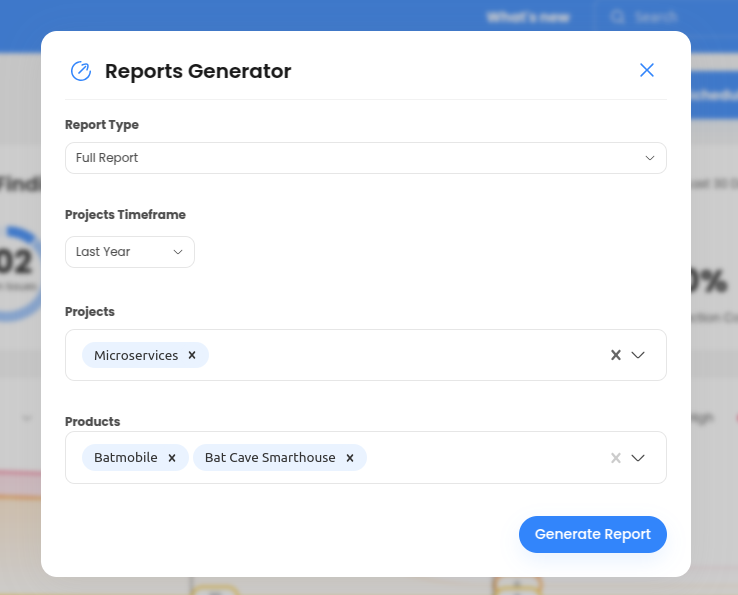The image size is (738, 595).
Task: Click the Projects Timeframe field label
Action: tap(125, 215)
